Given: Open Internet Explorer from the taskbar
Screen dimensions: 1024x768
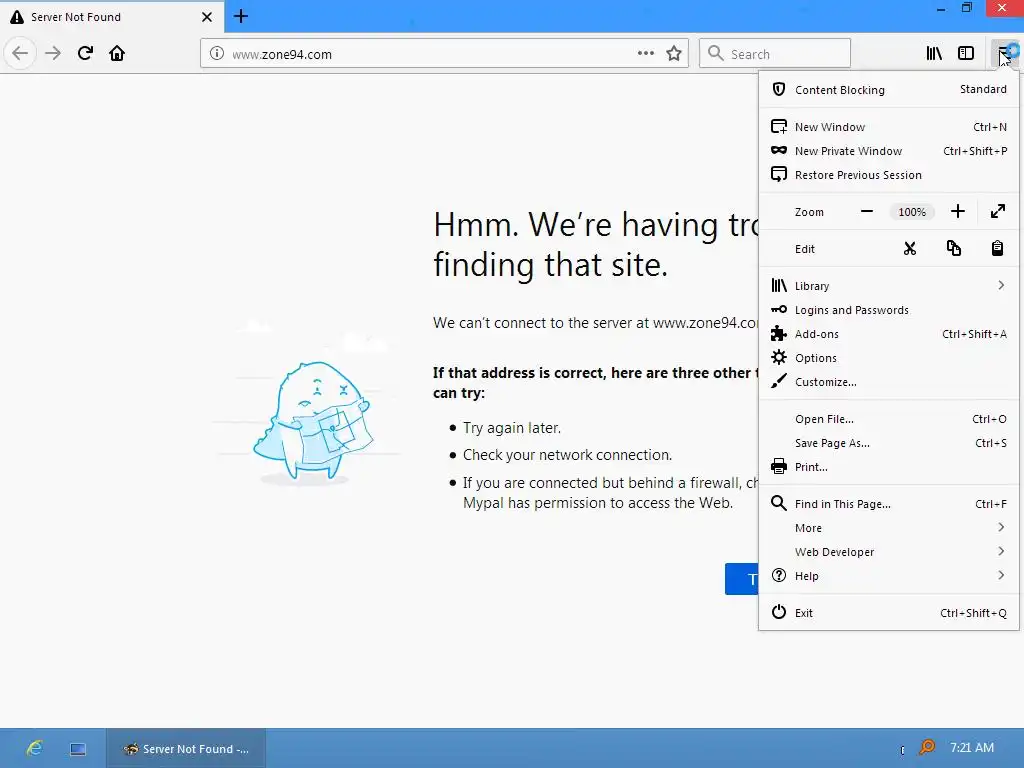Looking at the screenshot, I should (x=35, y=748).
